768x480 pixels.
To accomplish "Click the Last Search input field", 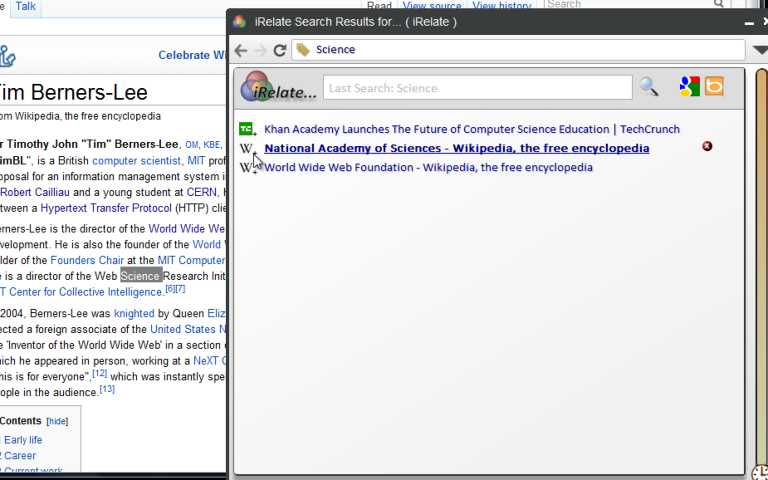I will (478, 88).
